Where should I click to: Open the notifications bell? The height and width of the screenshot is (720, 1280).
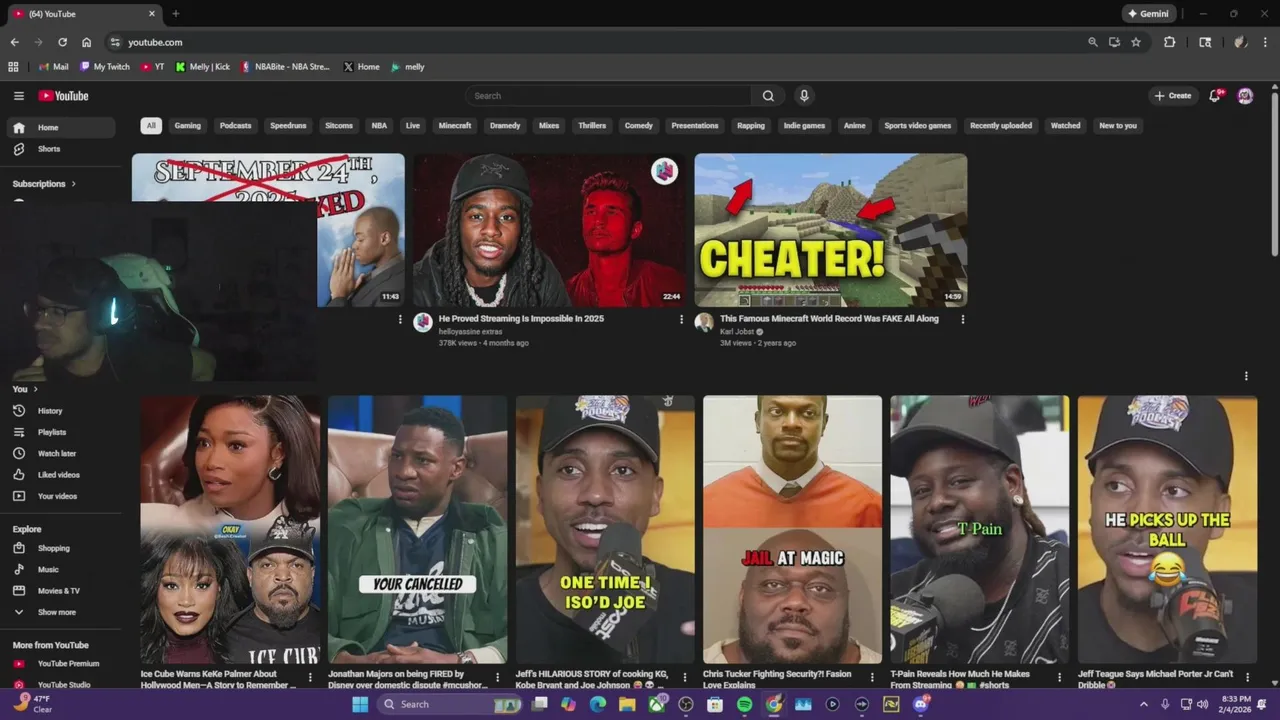pyautogui.click(x=1214, y=96)
